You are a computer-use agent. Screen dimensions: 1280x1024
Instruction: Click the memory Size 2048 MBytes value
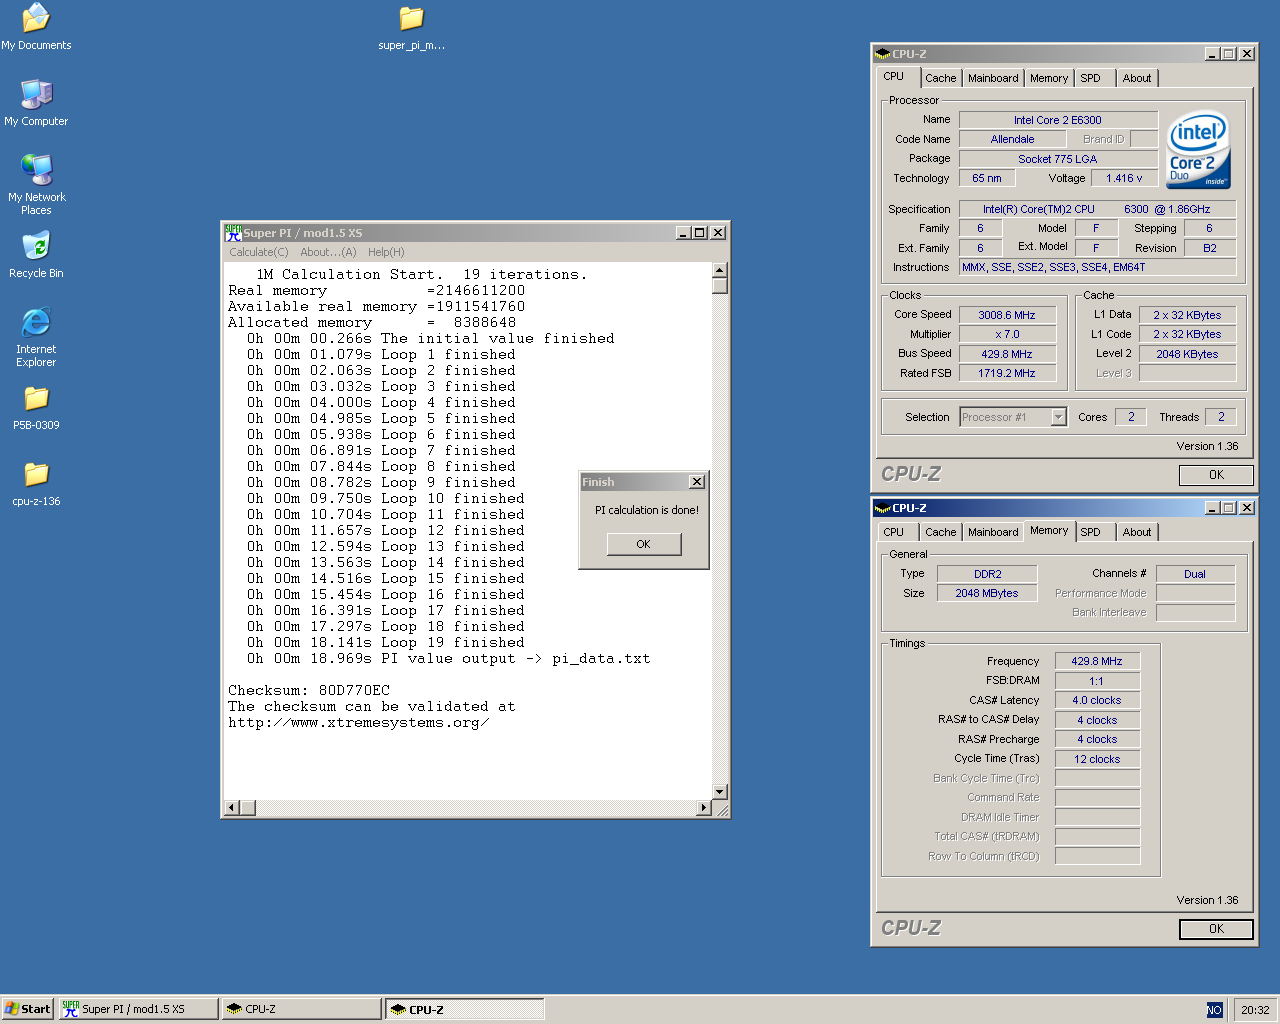[x=987, y=593]
